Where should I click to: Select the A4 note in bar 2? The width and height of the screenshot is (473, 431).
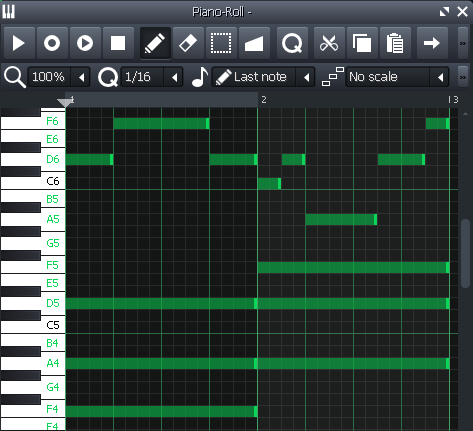(x=354, y=363)
